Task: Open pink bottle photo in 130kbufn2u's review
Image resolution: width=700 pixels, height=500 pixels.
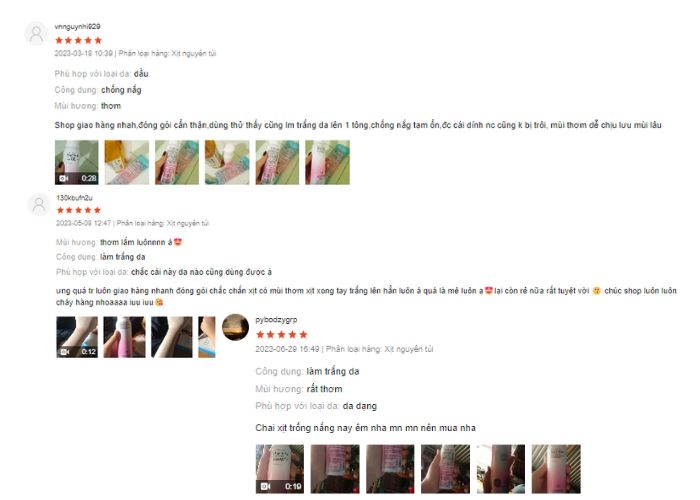Action: click(125, 337)
